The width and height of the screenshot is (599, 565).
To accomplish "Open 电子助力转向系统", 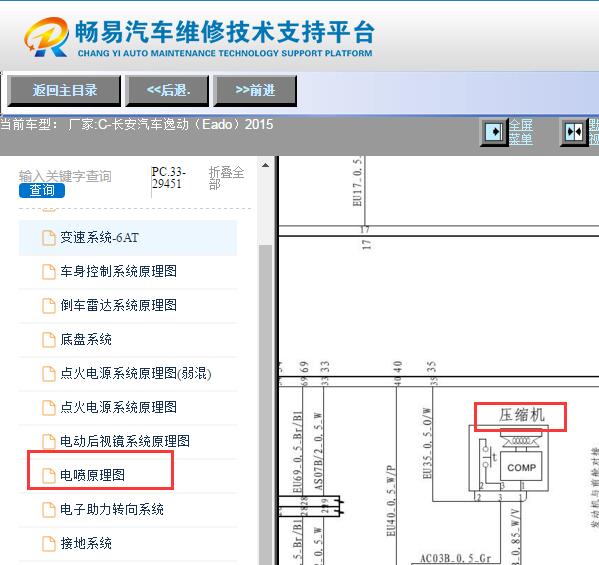I will 112,509.
